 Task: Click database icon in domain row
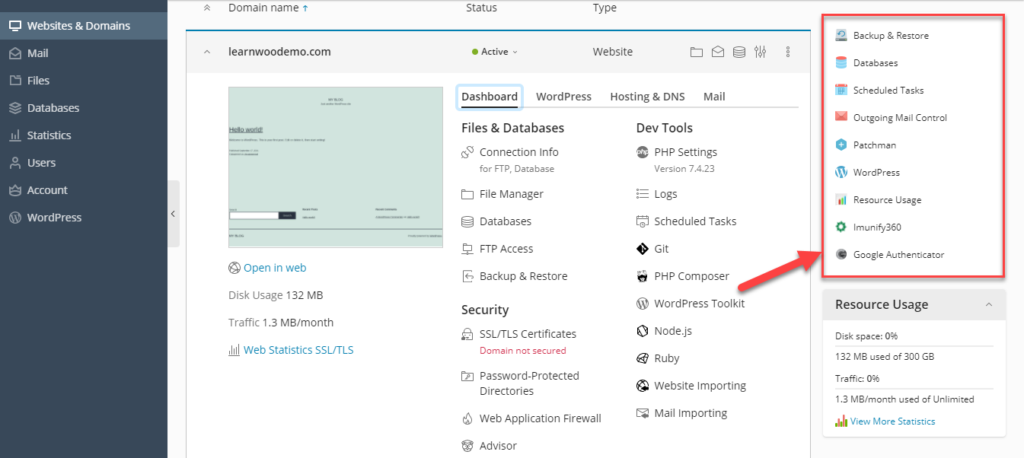tap(739, 52)
